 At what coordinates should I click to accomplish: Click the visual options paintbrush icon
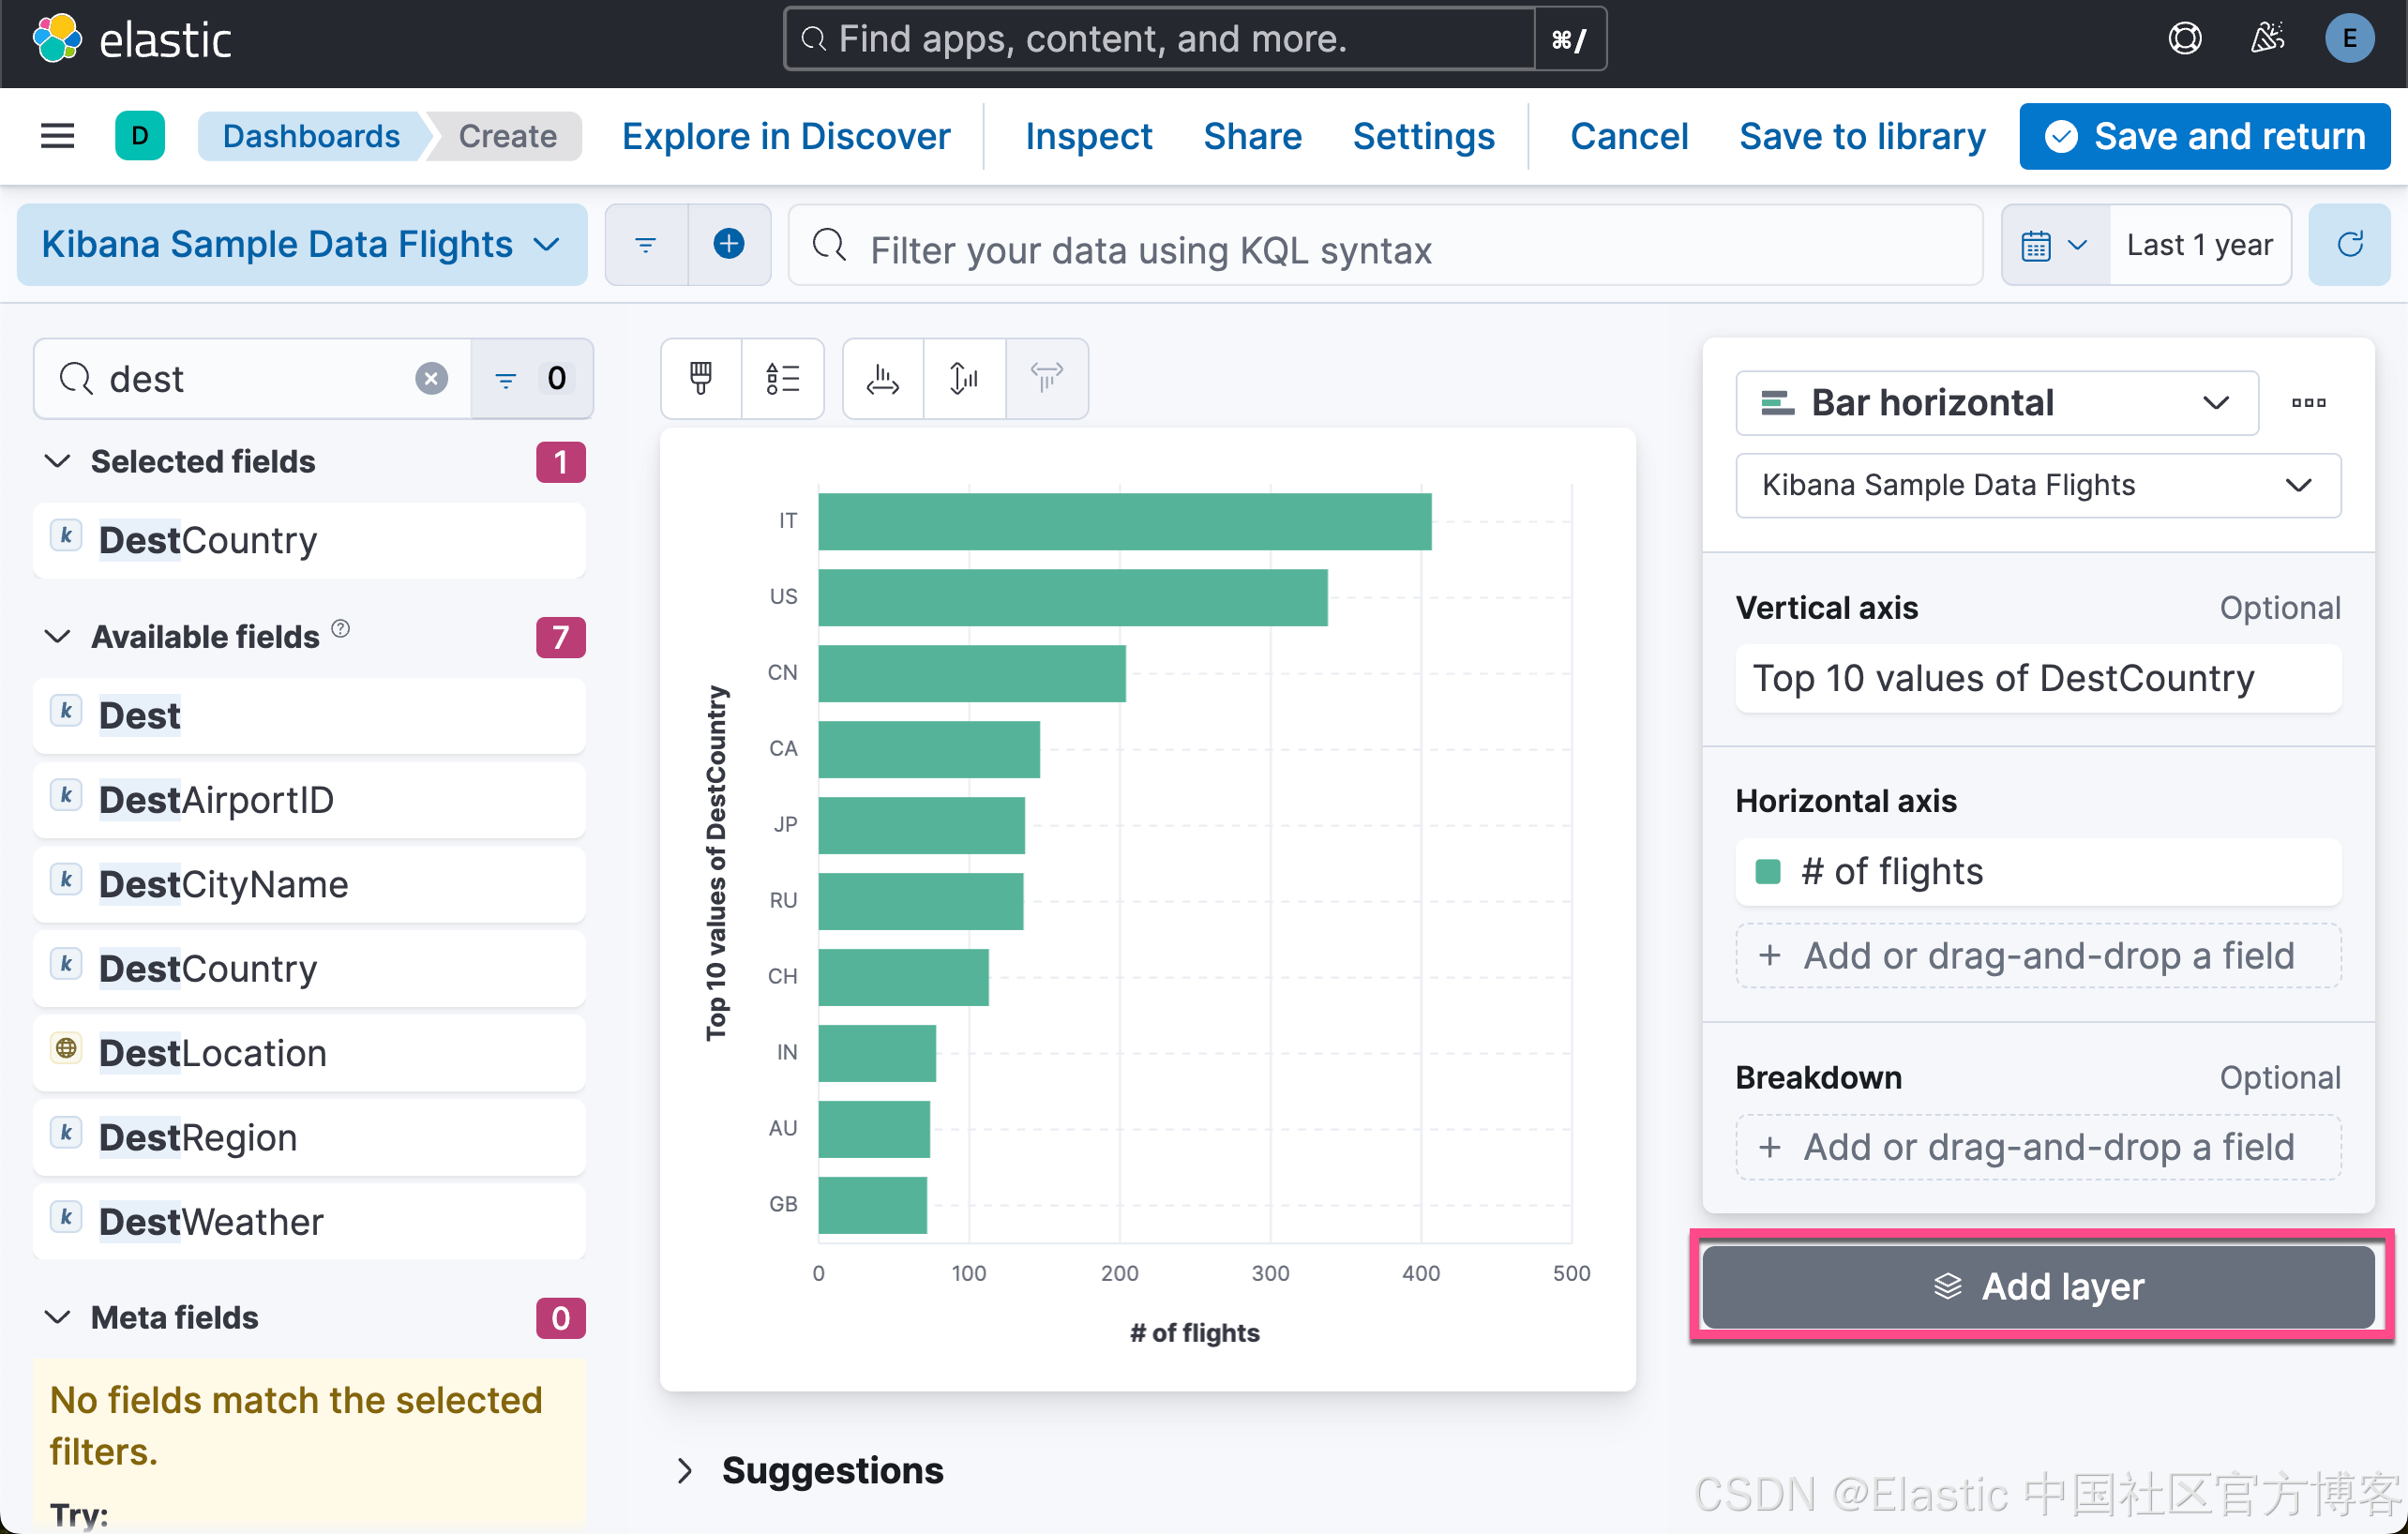pyautogui.click(x=700, y=378)
